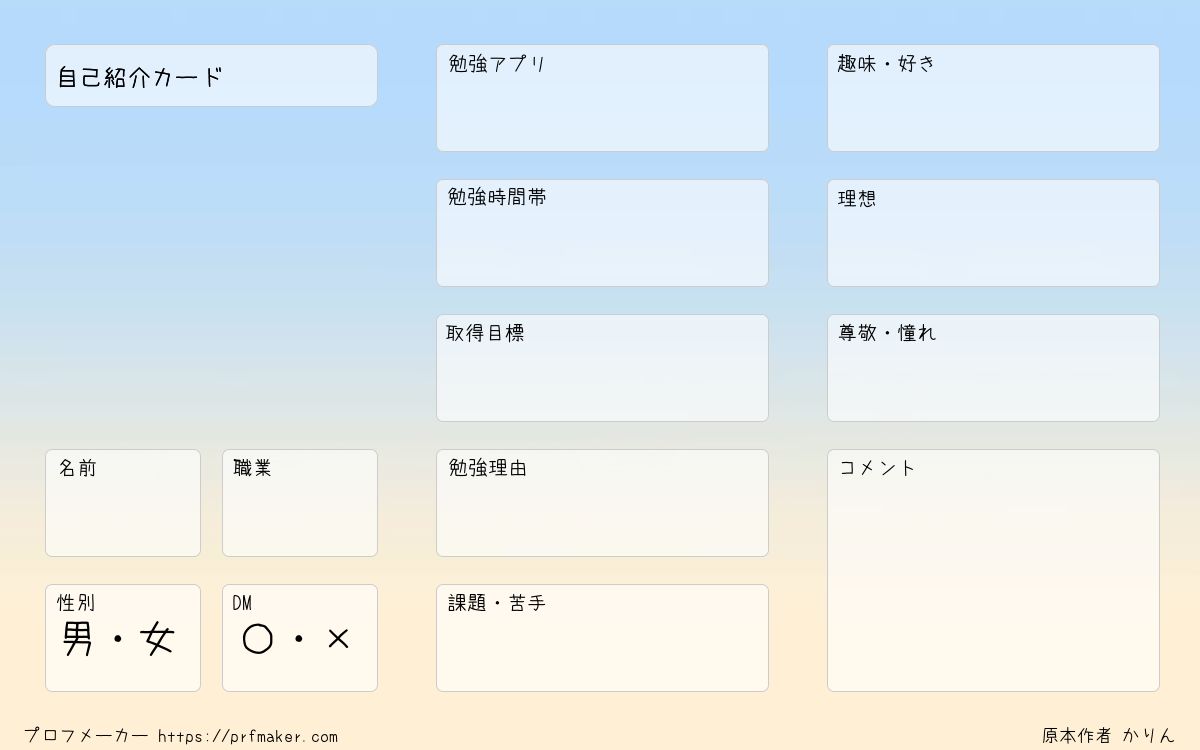The image size is (1200, 750).
Task: Click the 尊敬・憧れ box
Action: (993, 368)
